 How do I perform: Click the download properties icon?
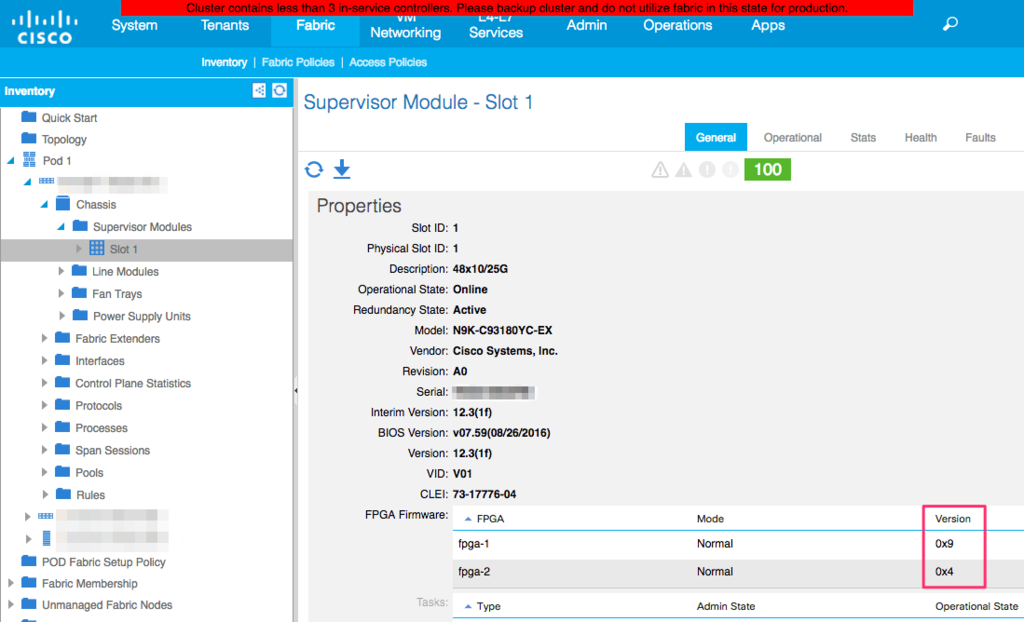(342, 170)
